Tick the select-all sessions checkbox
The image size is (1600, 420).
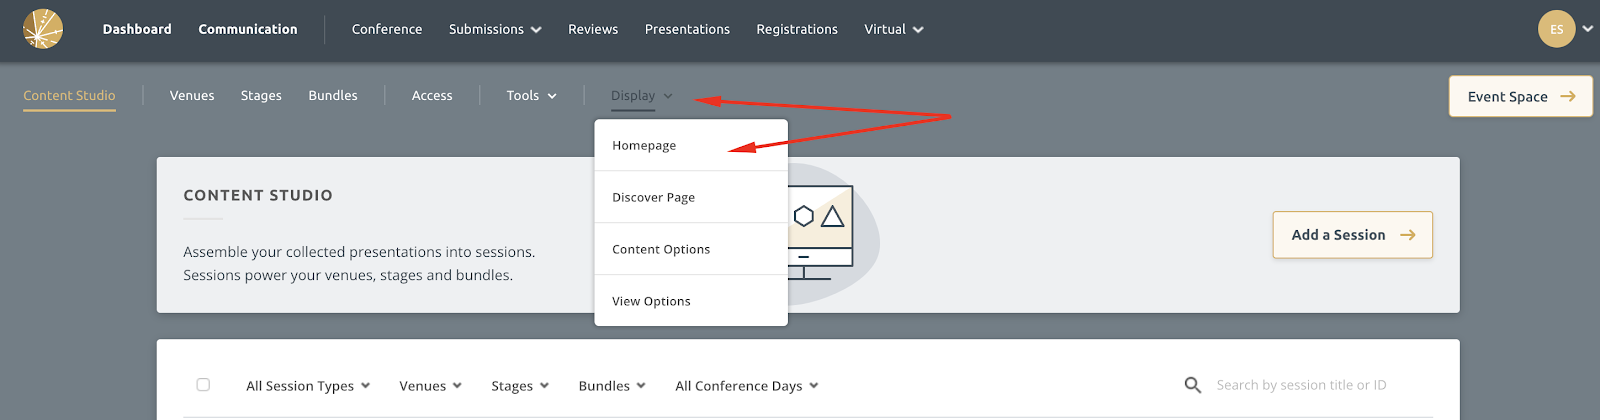(x=203, y=385)
